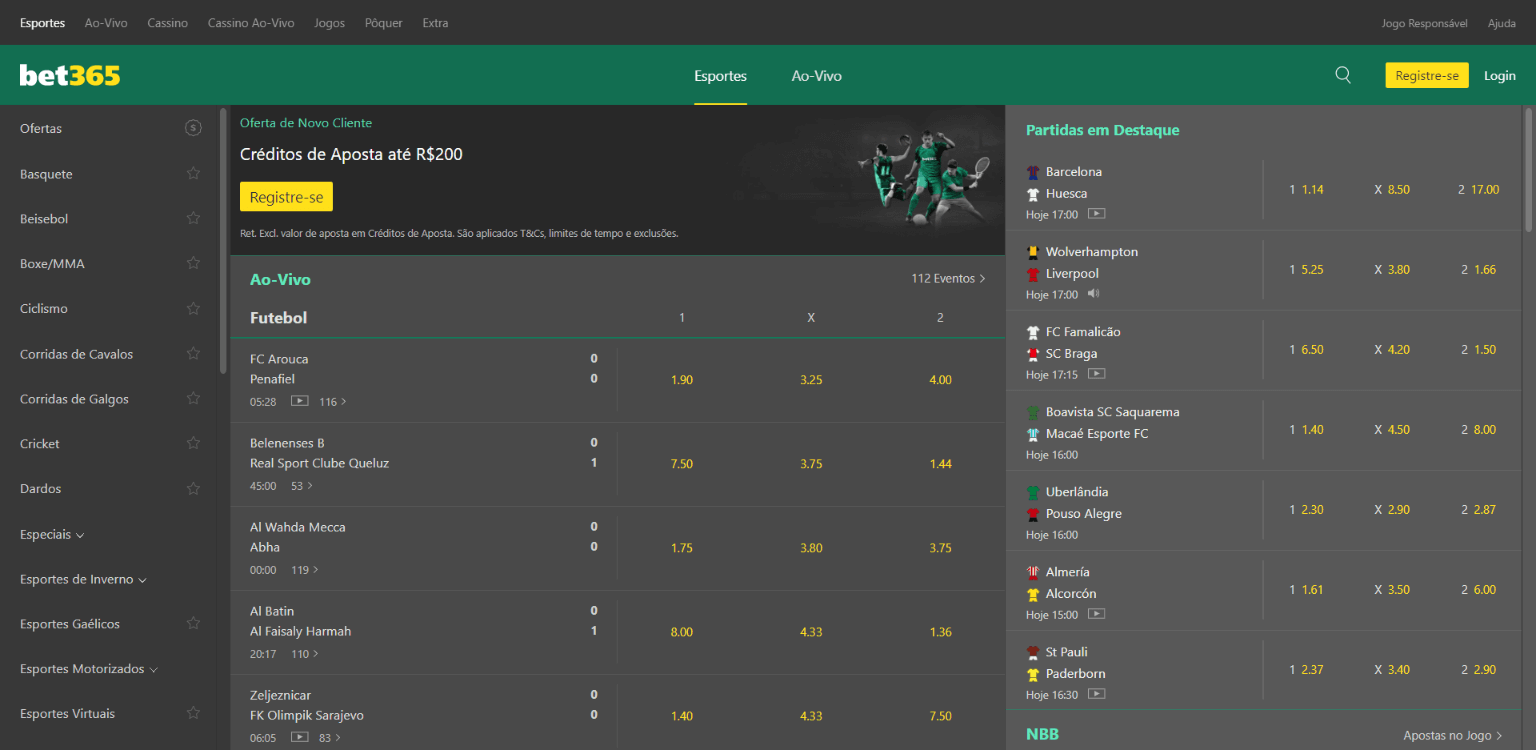Toggle the Boxe/MMA favorite star
Viewport: 1536px width, 750px height.
(x=193, y=263)
